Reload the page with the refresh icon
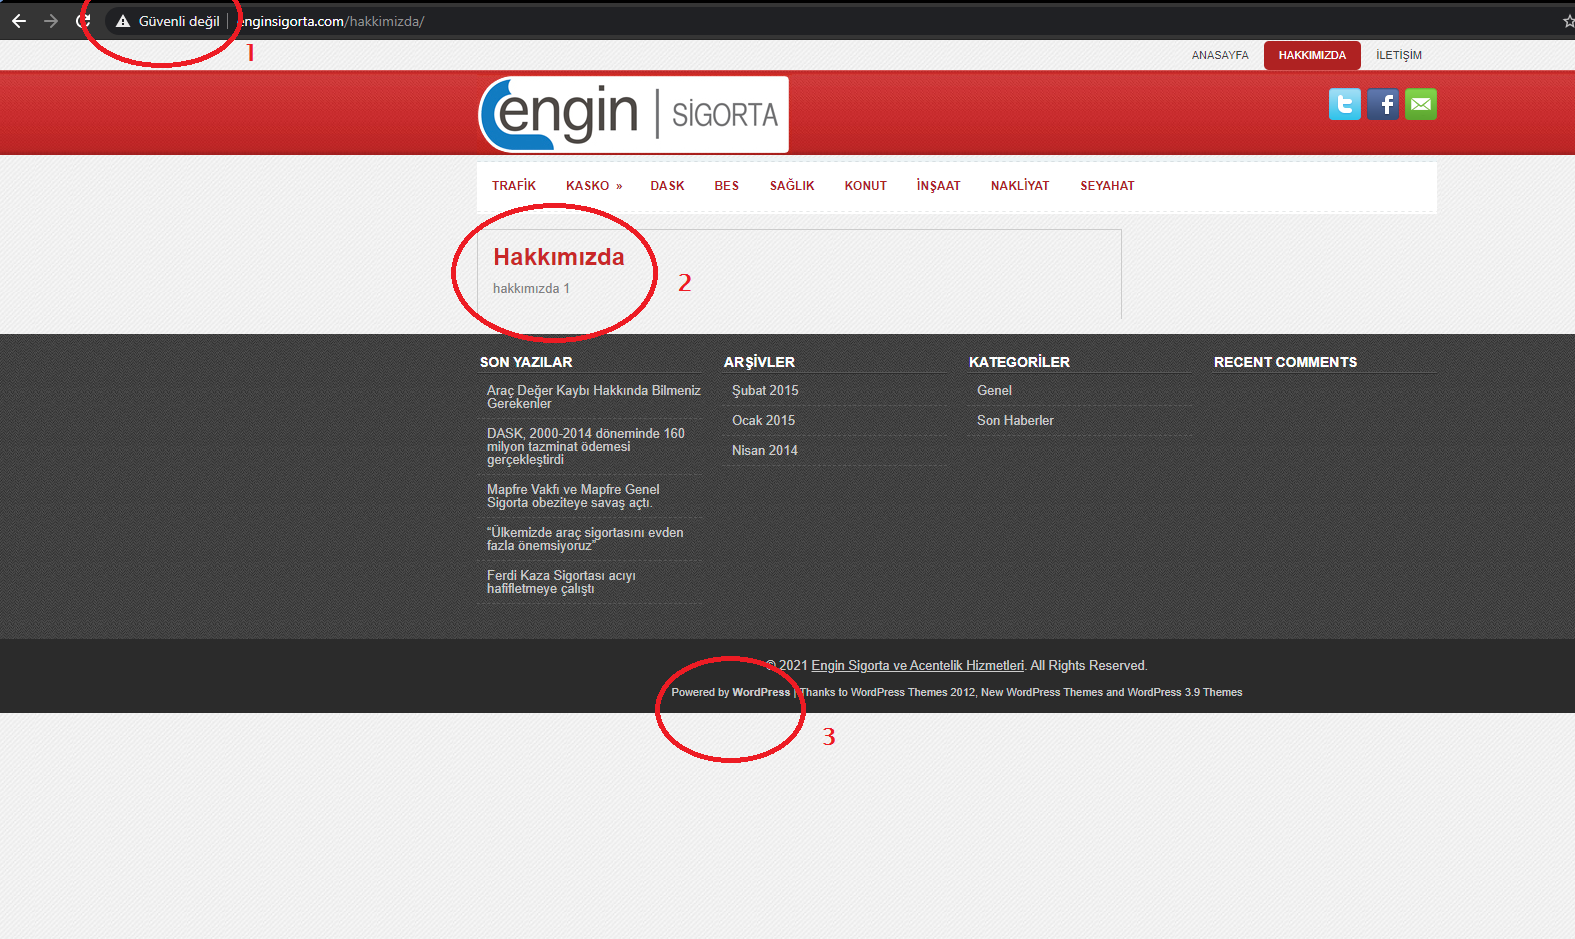This screenshot has width=1575, height=939. tap(83, 21)
